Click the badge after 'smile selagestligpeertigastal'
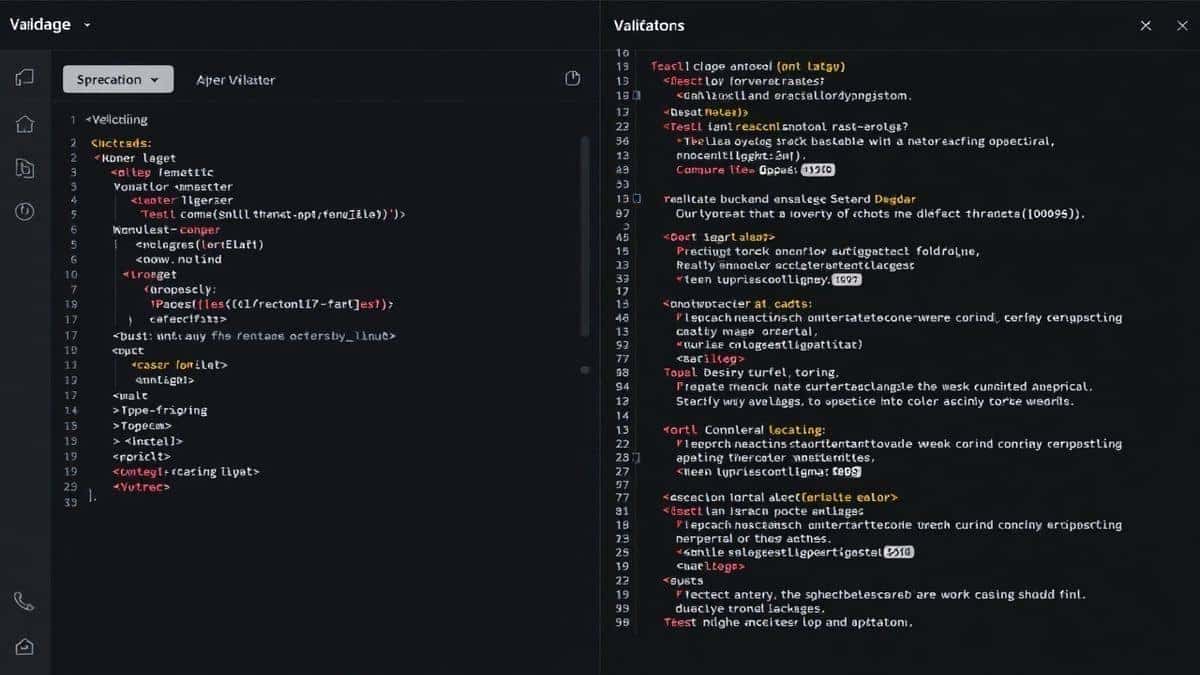This screenshot has height=675, width=1200. 899,551
